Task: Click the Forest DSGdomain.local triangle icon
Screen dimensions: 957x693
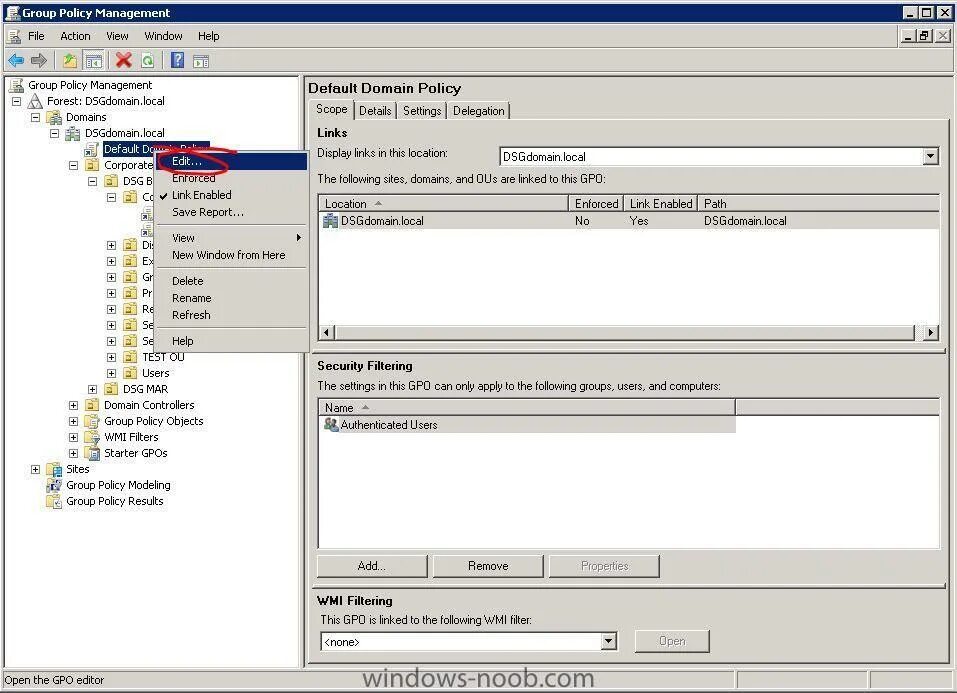Action: pos(35,101)
